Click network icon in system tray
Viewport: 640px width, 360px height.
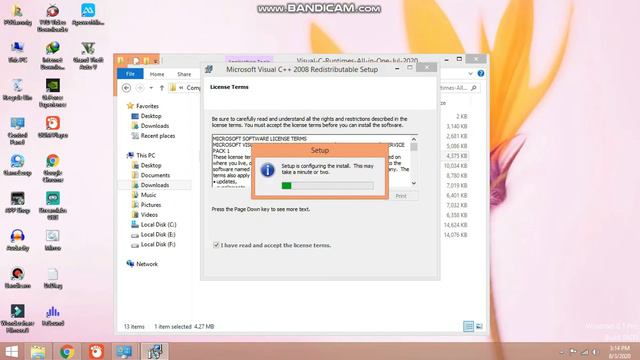click(585, 351)
